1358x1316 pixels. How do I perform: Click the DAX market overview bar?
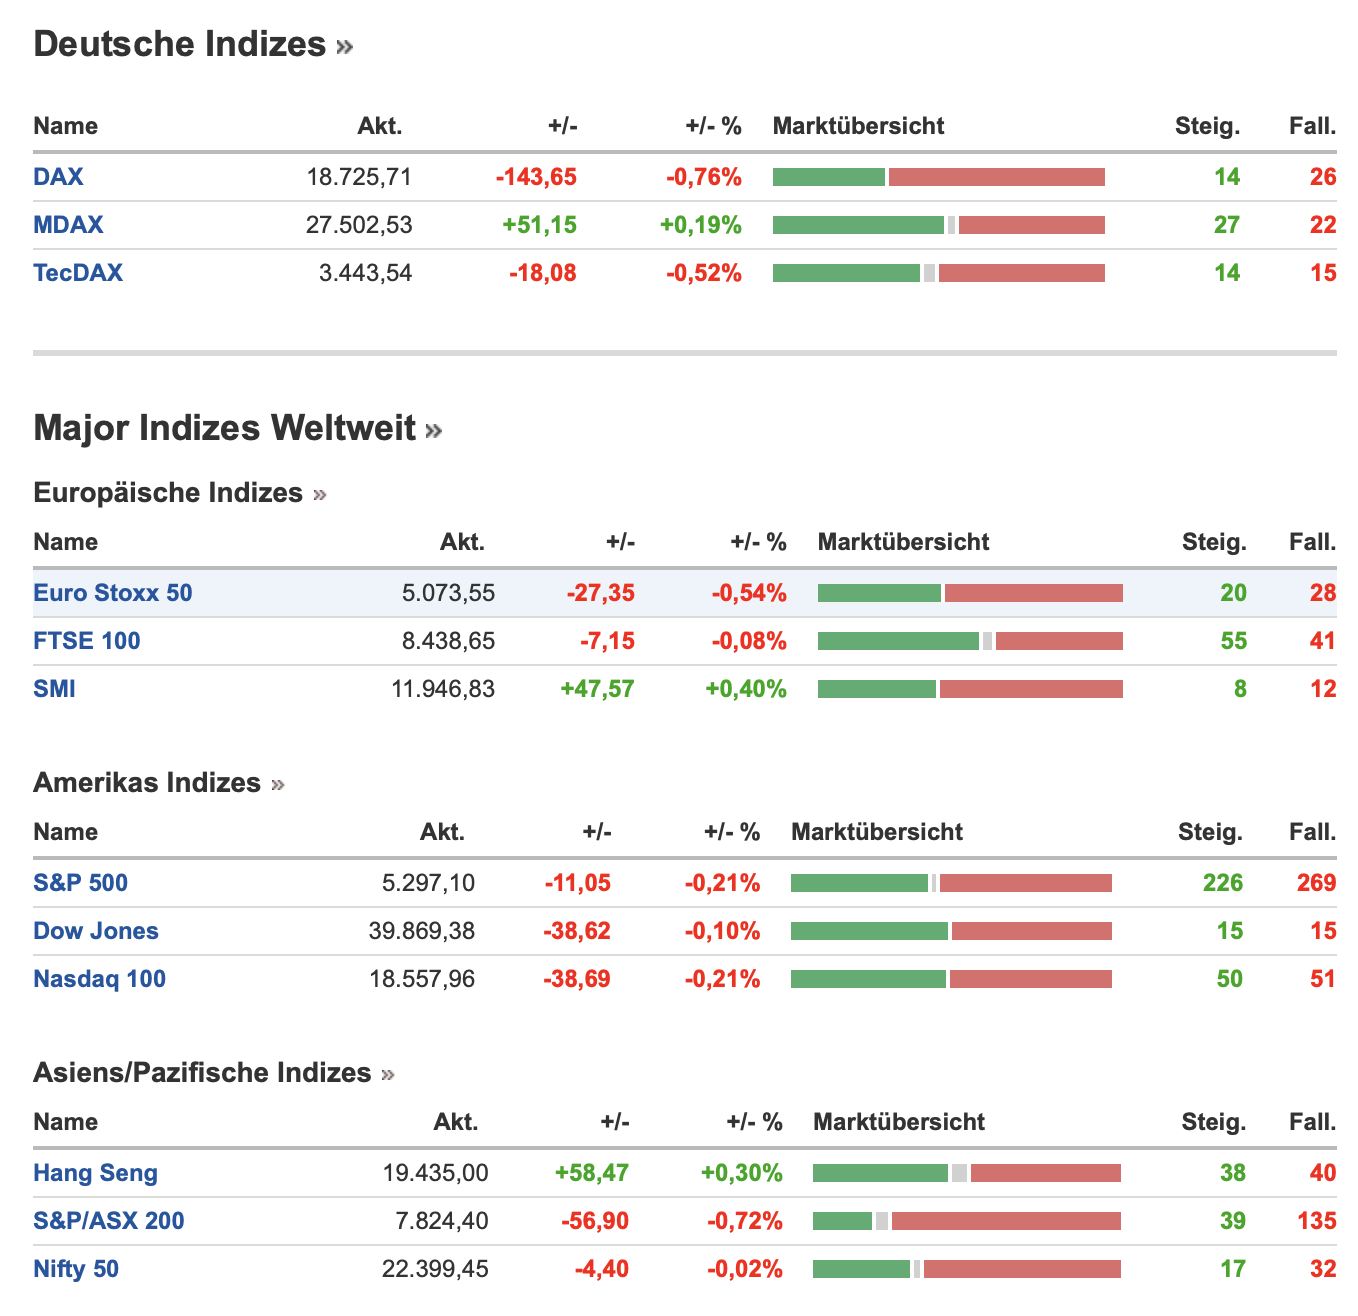[938, 177]
